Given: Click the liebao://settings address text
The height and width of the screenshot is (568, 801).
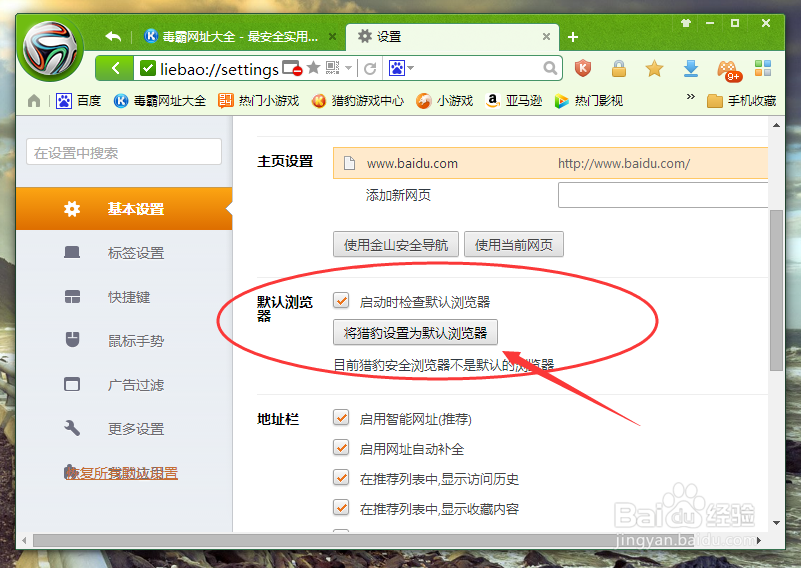Looking at the screenshot, I should tap(219, 68).
